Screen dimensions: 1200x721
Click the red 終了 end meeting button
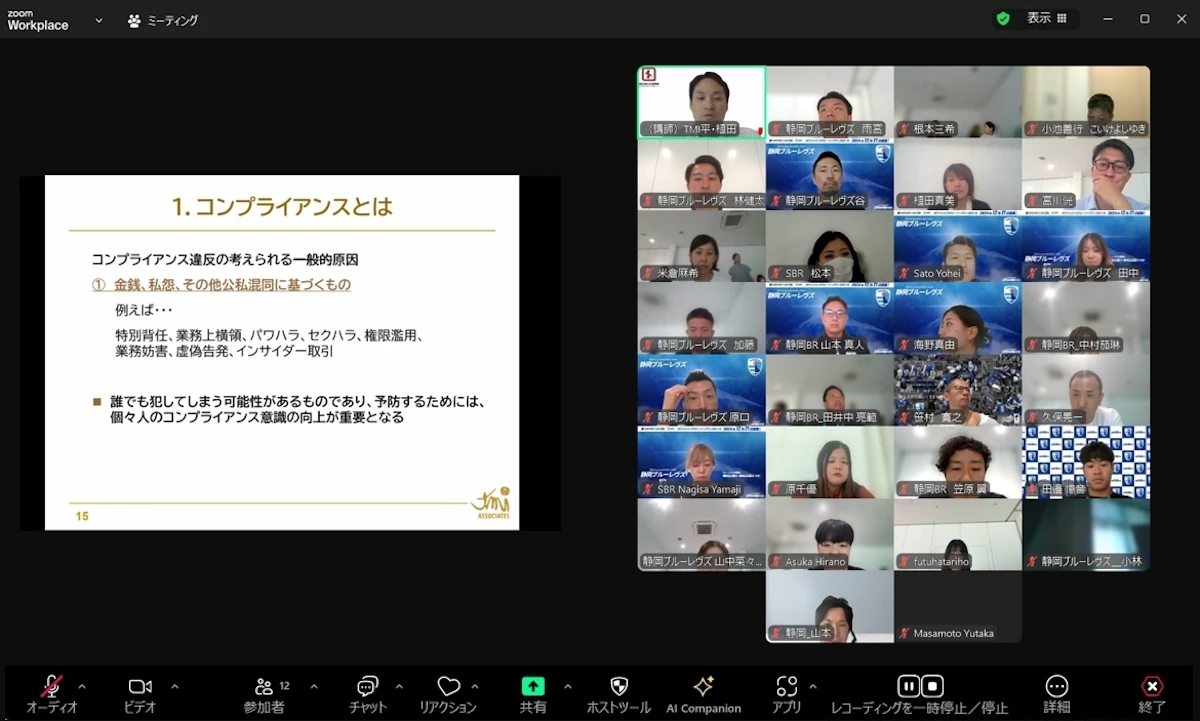tap(1152, 687)
